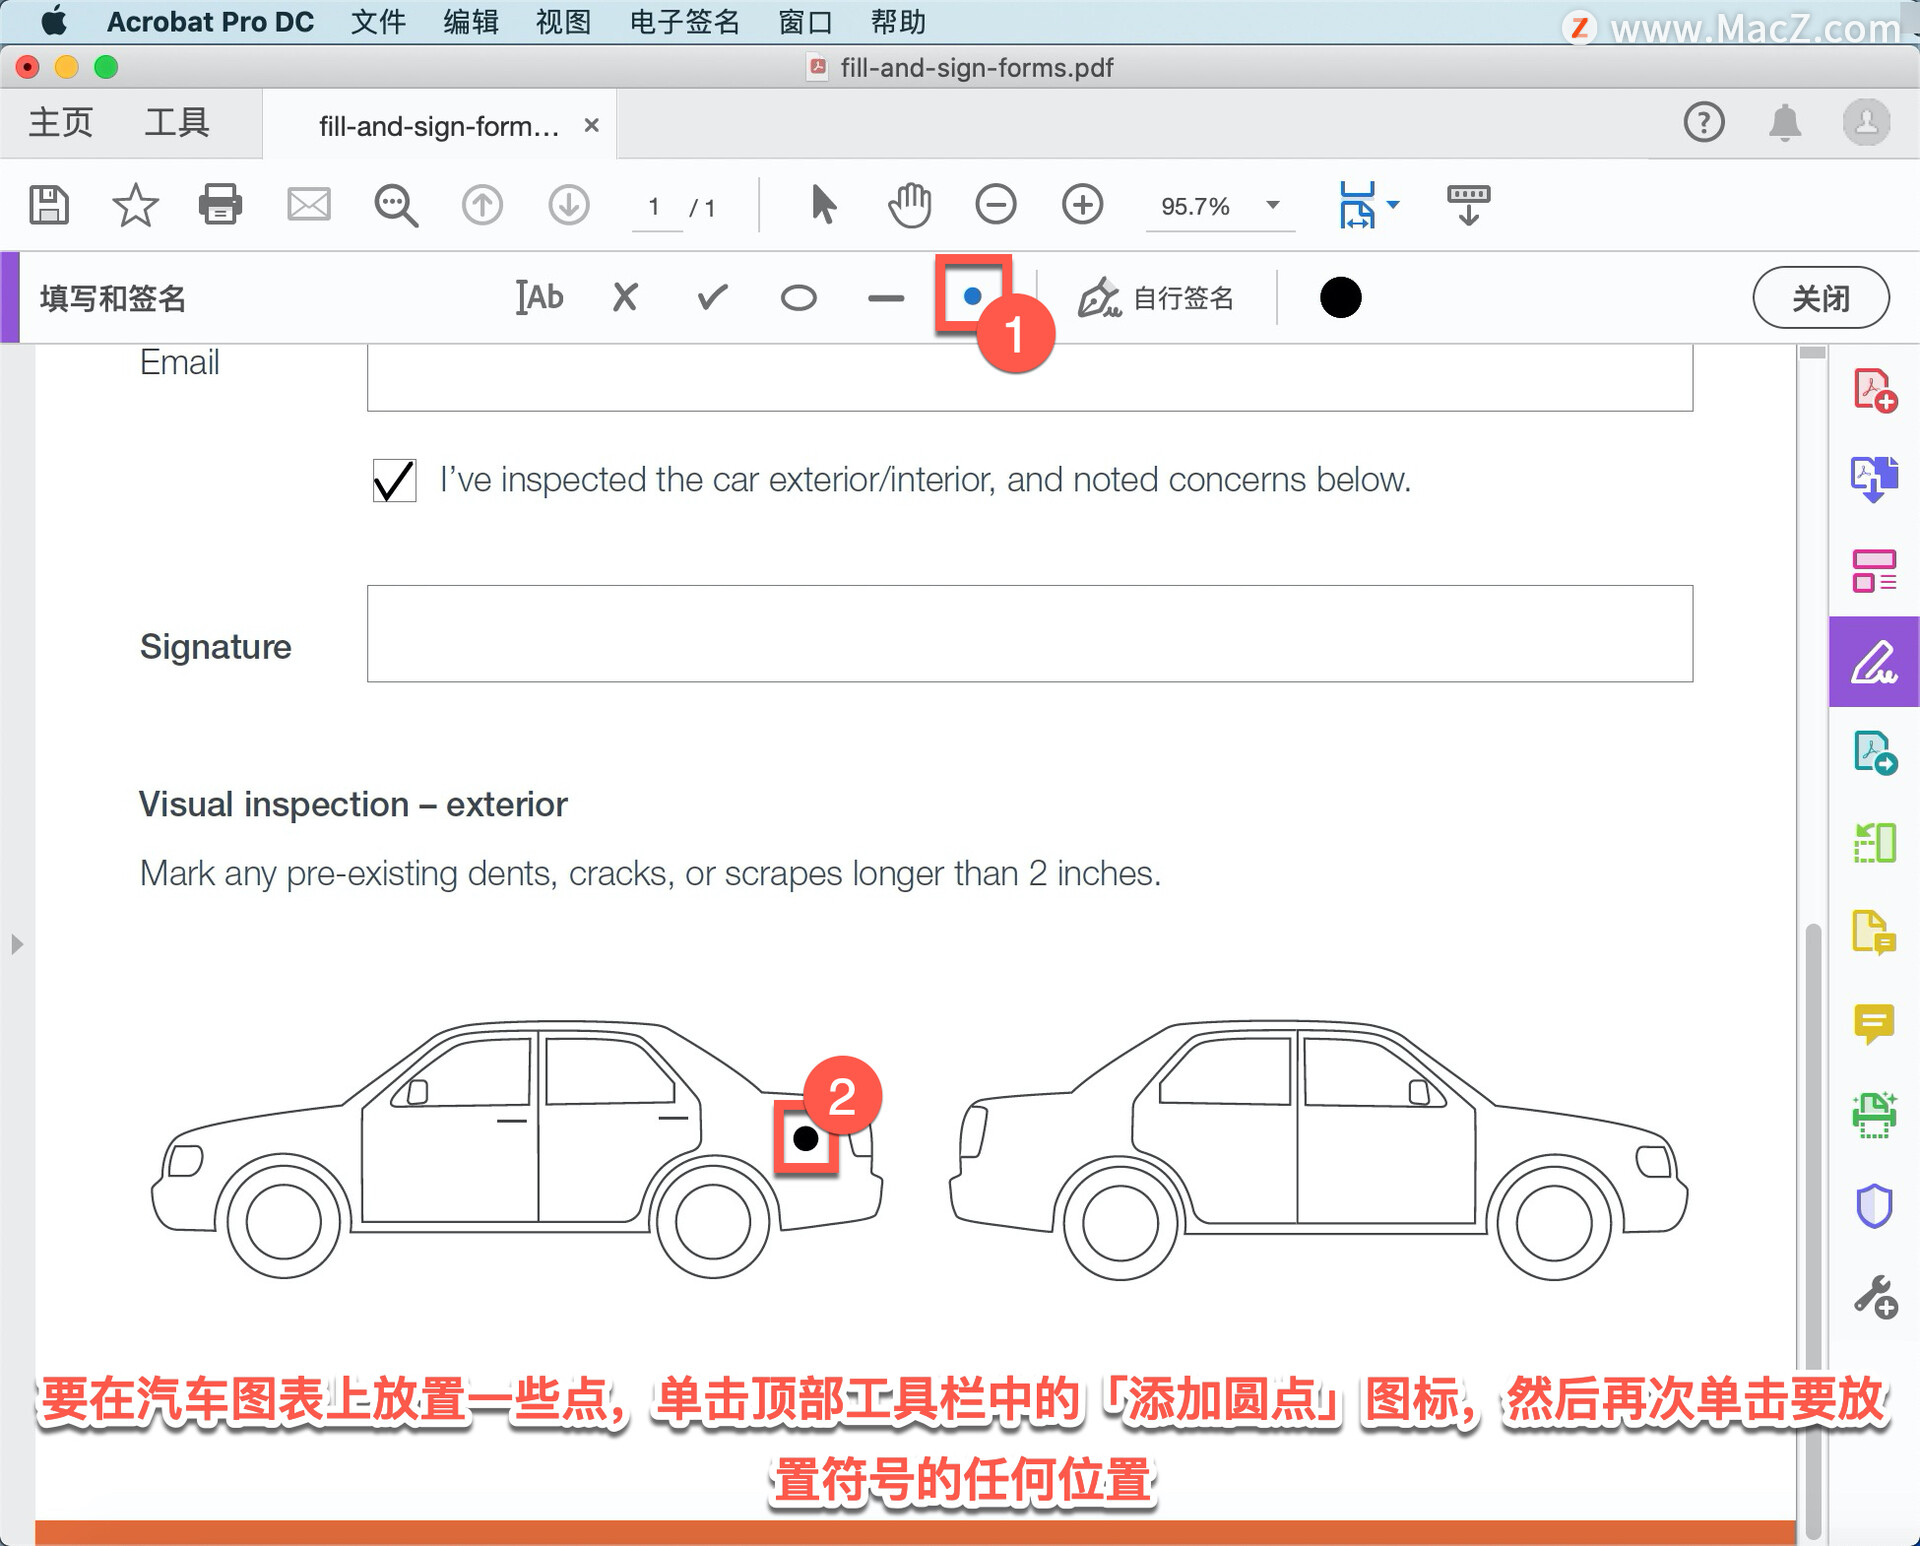Open the 文件 menu
The width and height of the screenshot is (1920, 1546).
pos(379,21)
